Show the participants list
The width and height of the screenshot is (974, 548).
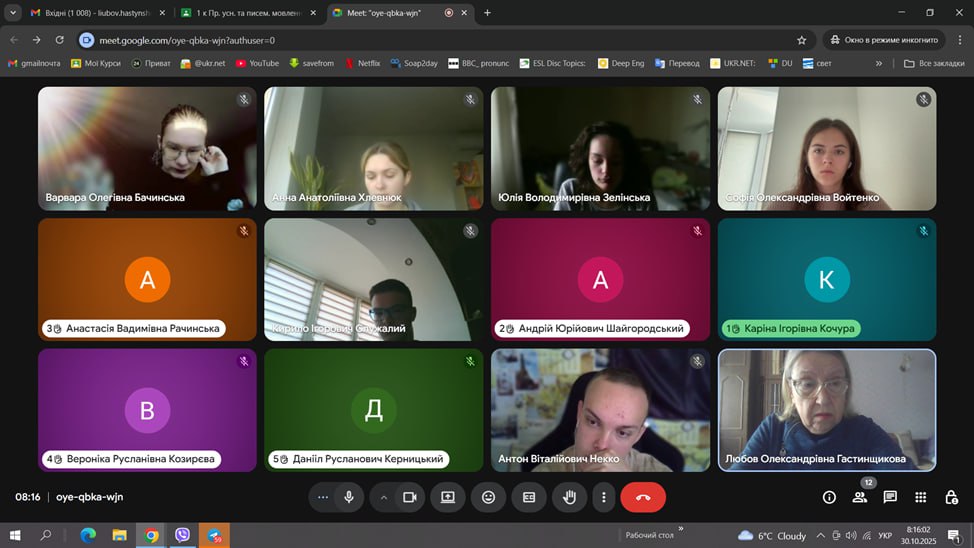click(859, 497)
